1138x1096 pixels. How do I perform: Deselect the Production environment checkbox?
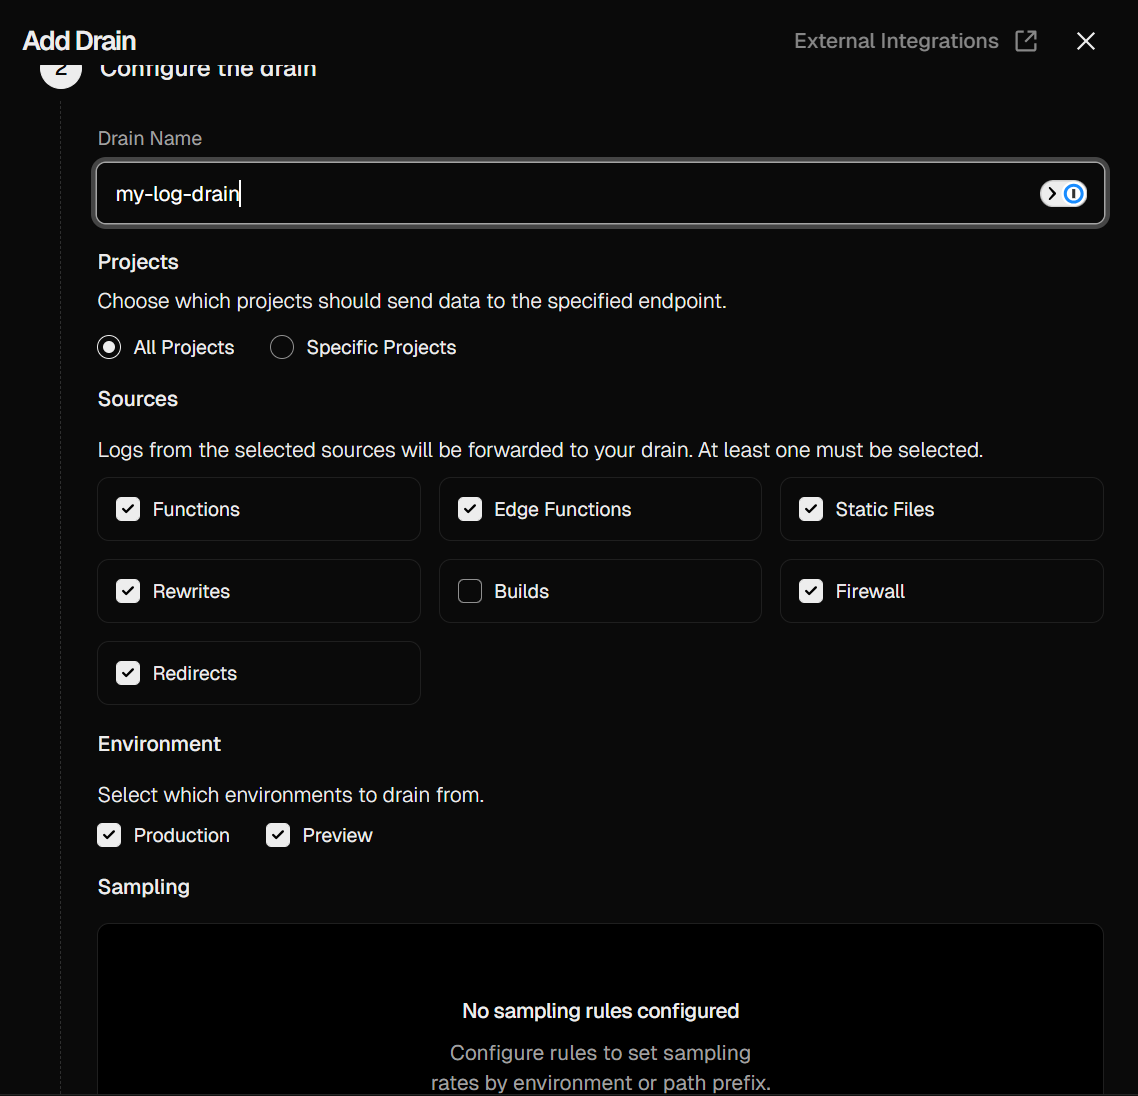109,835
